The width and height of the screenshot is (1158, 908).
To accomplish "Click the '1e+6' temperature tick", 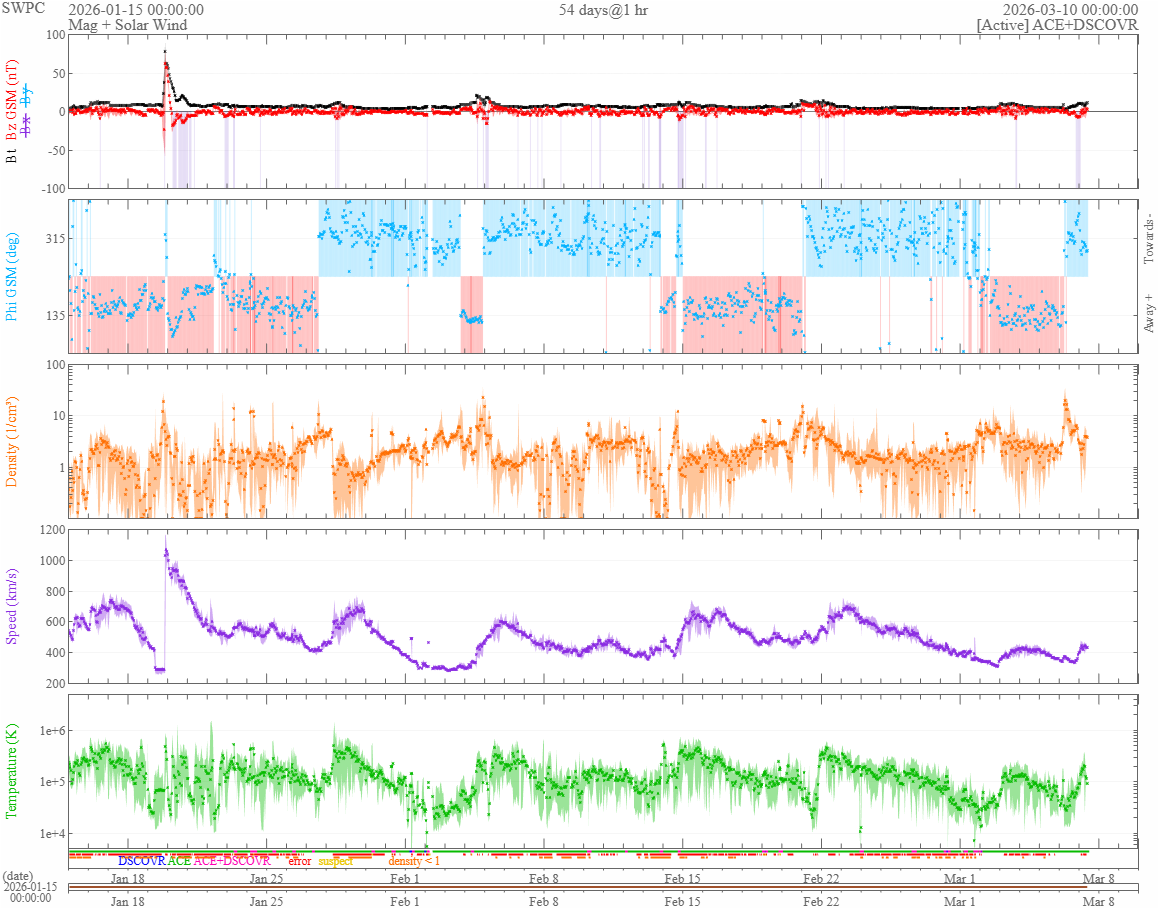I will coord(52,731).
